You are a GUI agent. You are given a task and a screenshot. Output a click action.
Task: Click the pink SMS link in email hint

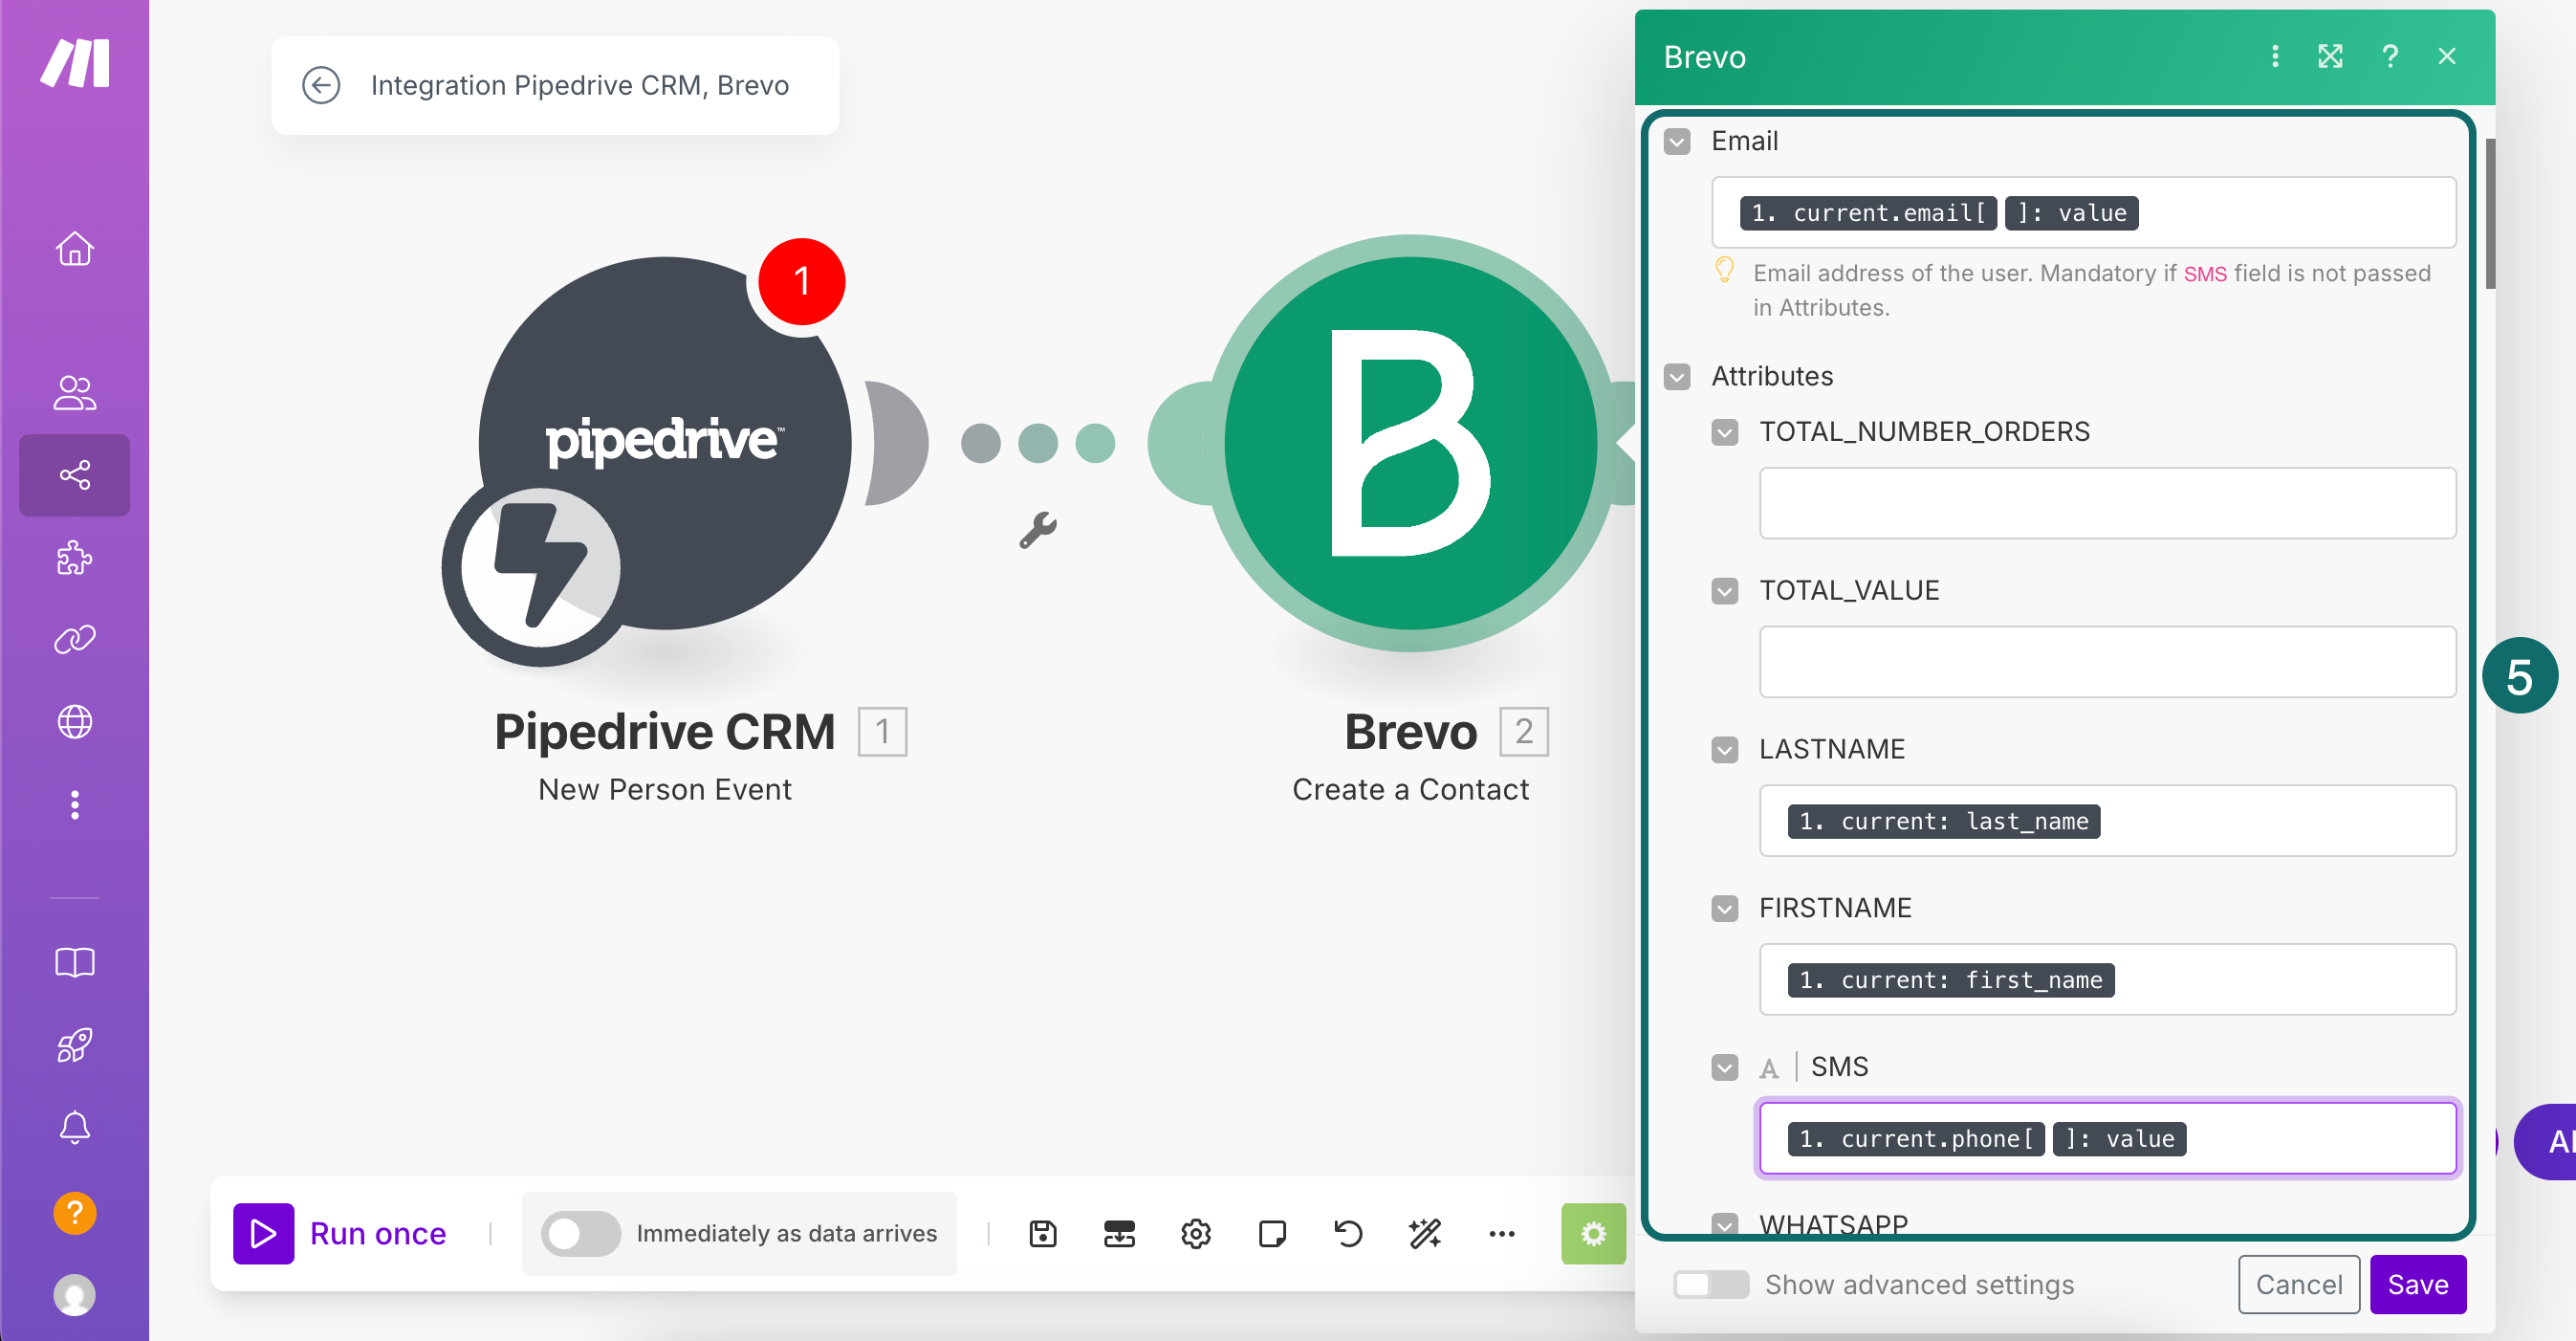coord(2204,274)
